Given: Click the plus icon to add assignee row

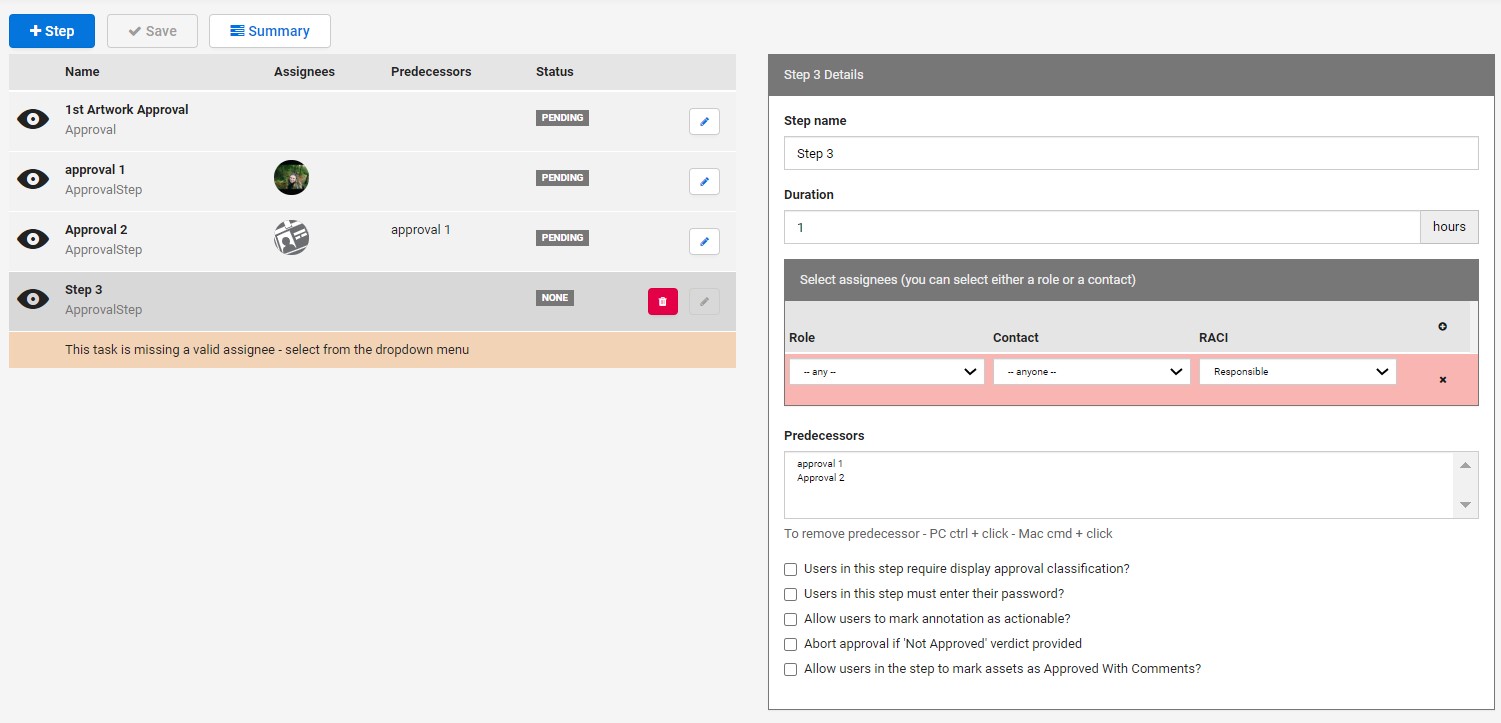Looking at the screenshot, I should pos(1442,327).
